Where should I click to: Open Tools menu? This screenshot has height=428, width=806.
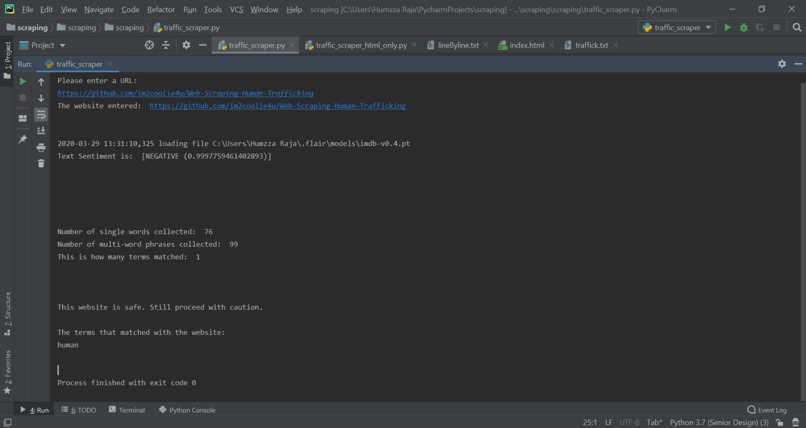pyautogui.click(x=213, y=9)
